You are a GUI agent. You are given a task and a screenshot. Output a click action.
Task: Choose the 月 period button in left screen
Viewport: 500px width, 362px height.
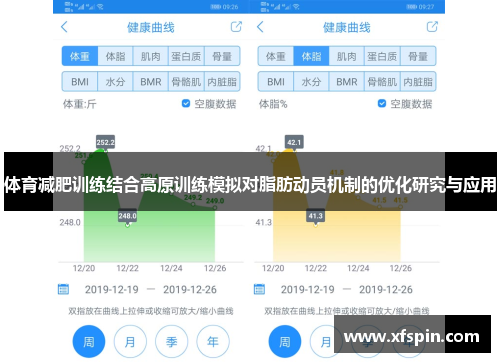(x=130, y=341)
